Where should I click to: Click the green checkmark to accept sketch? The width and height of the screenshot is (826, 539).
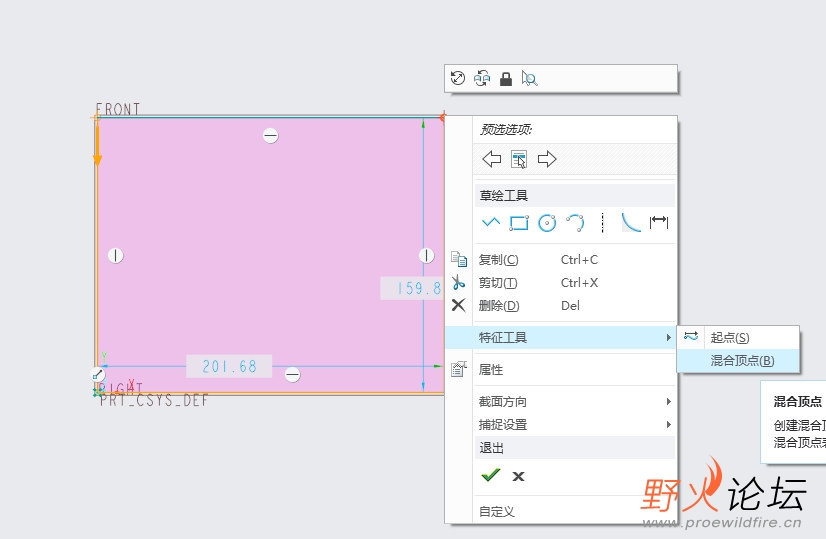[490, 475]
